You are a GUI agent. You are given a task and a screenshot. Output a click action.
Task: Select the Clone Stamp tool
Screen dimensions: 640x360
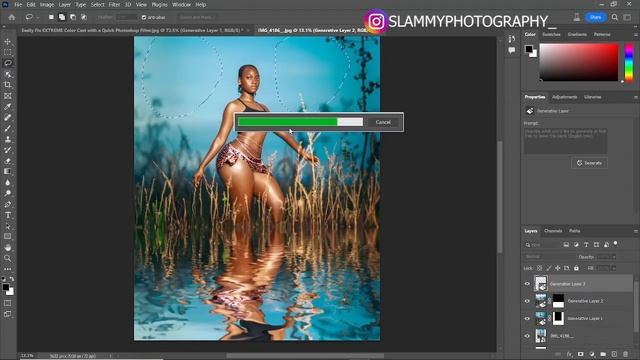tap(8, 139)
